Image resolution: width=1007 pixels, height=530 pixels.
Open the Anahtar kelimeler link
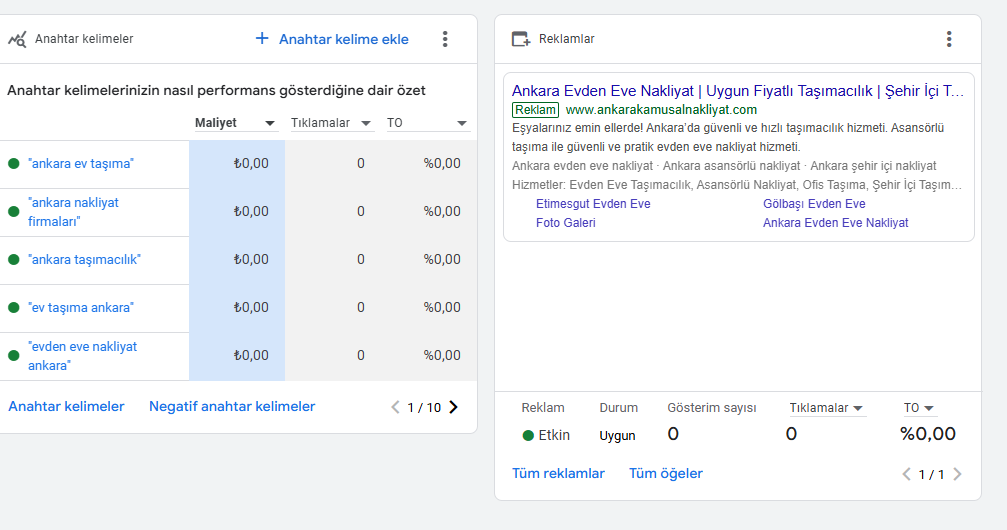66,407
